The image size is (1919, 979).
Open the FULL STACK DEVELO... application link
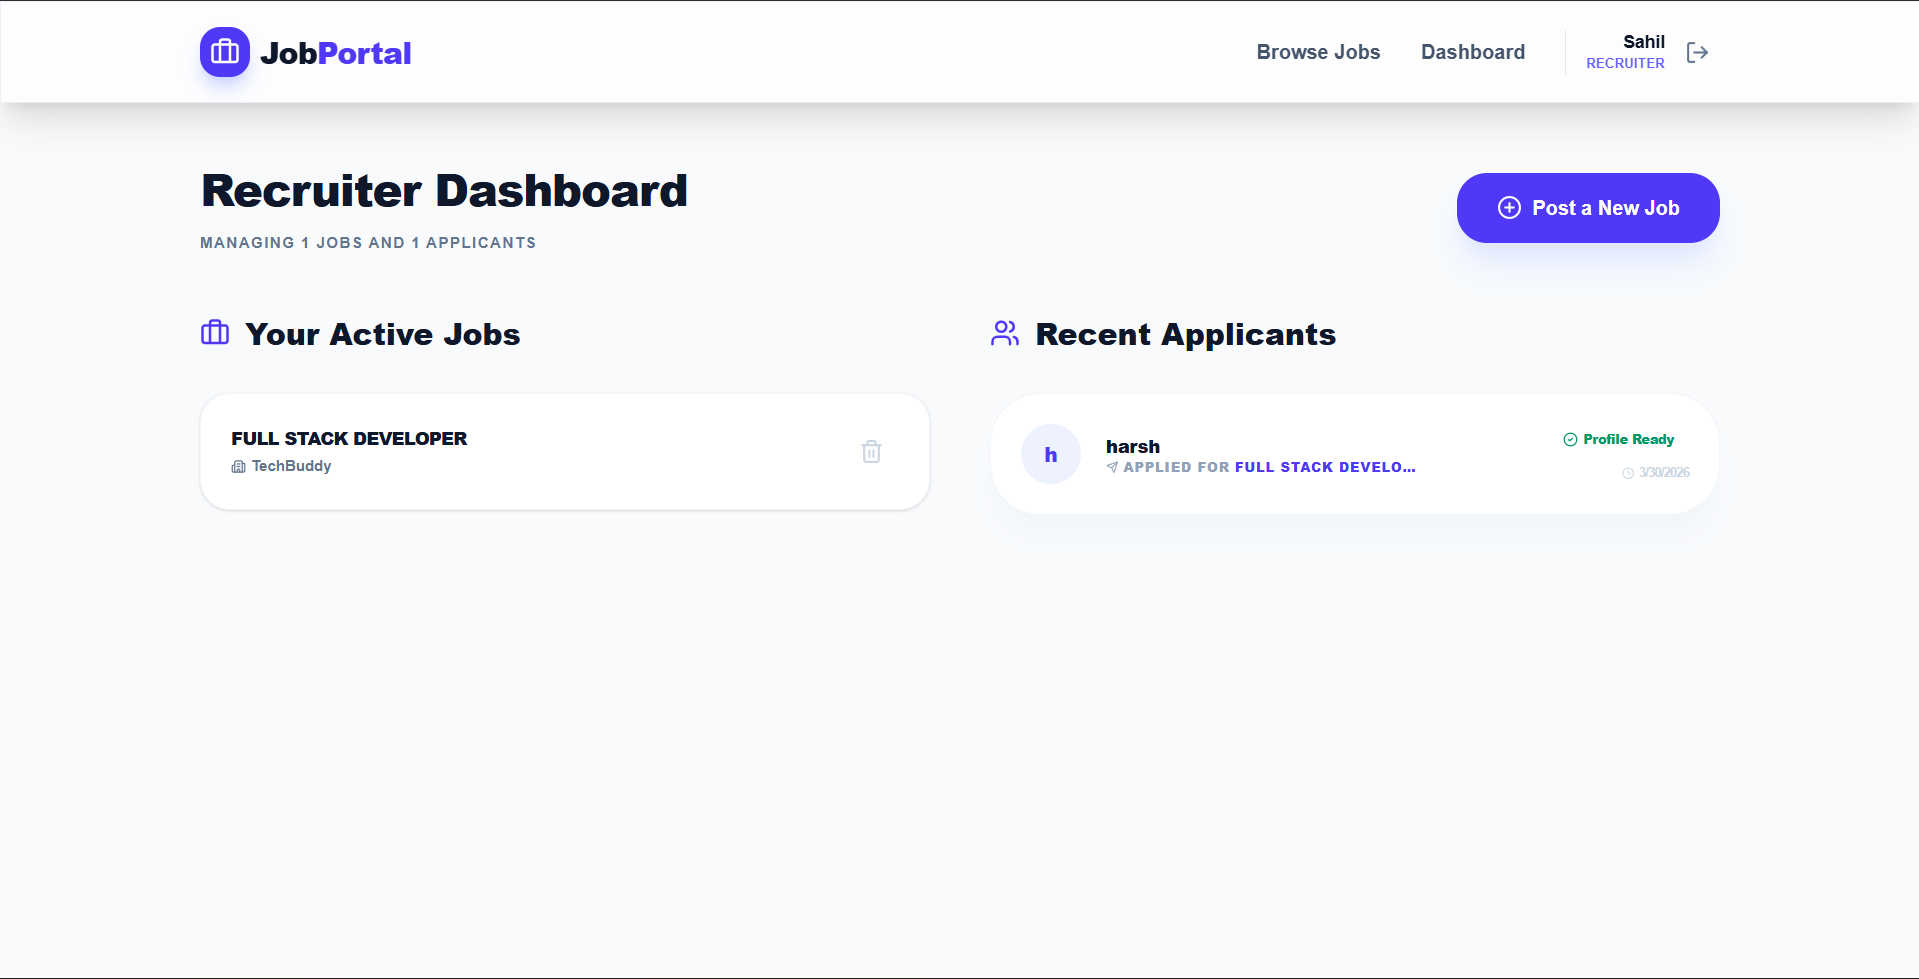tap(1324, 467)
